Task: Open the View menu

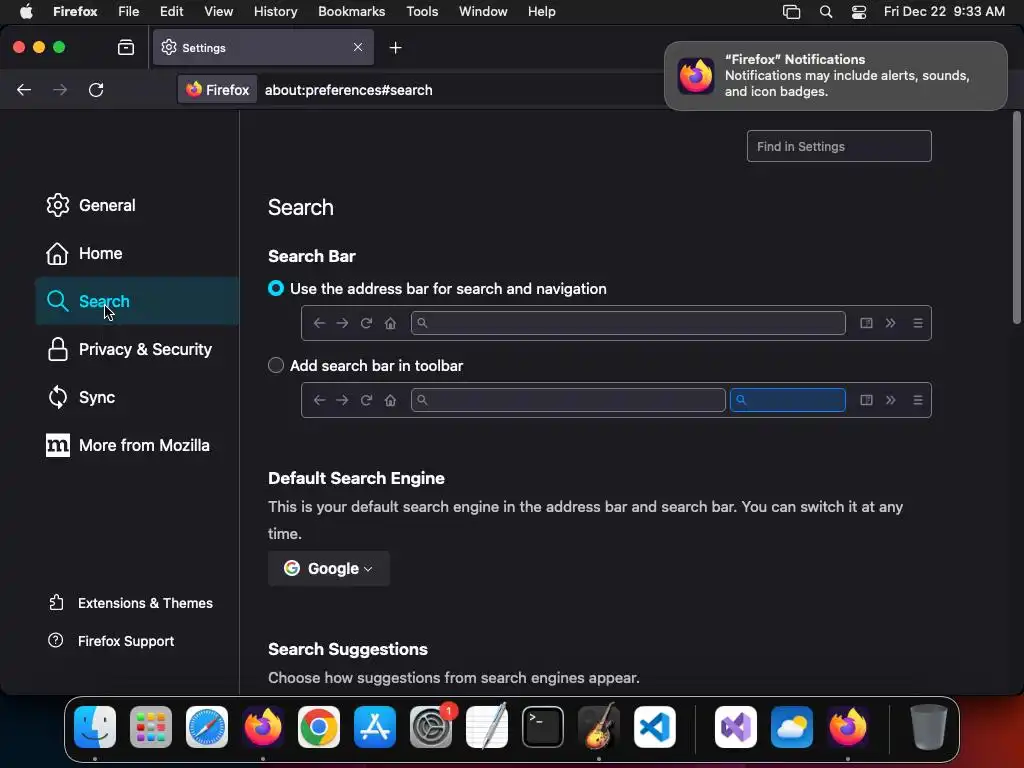Action: [x=219, y=11]
